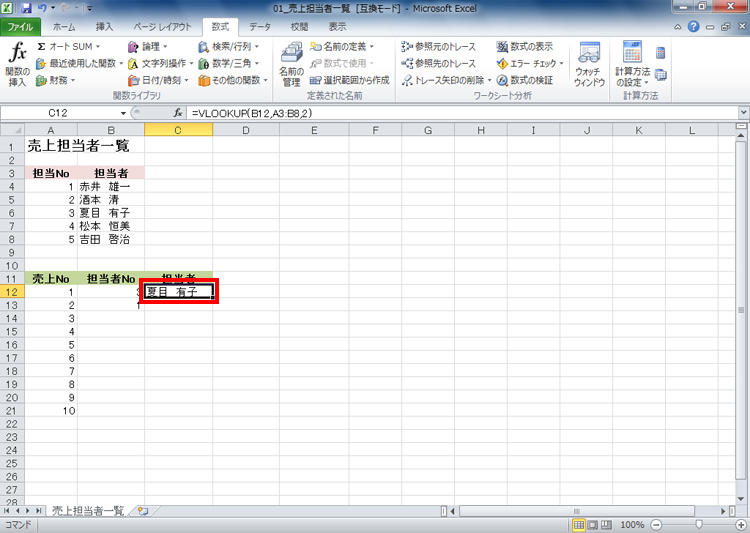Open the Insert Function (関数の挿入) button

pyautogui.click(x=18, y=65)
